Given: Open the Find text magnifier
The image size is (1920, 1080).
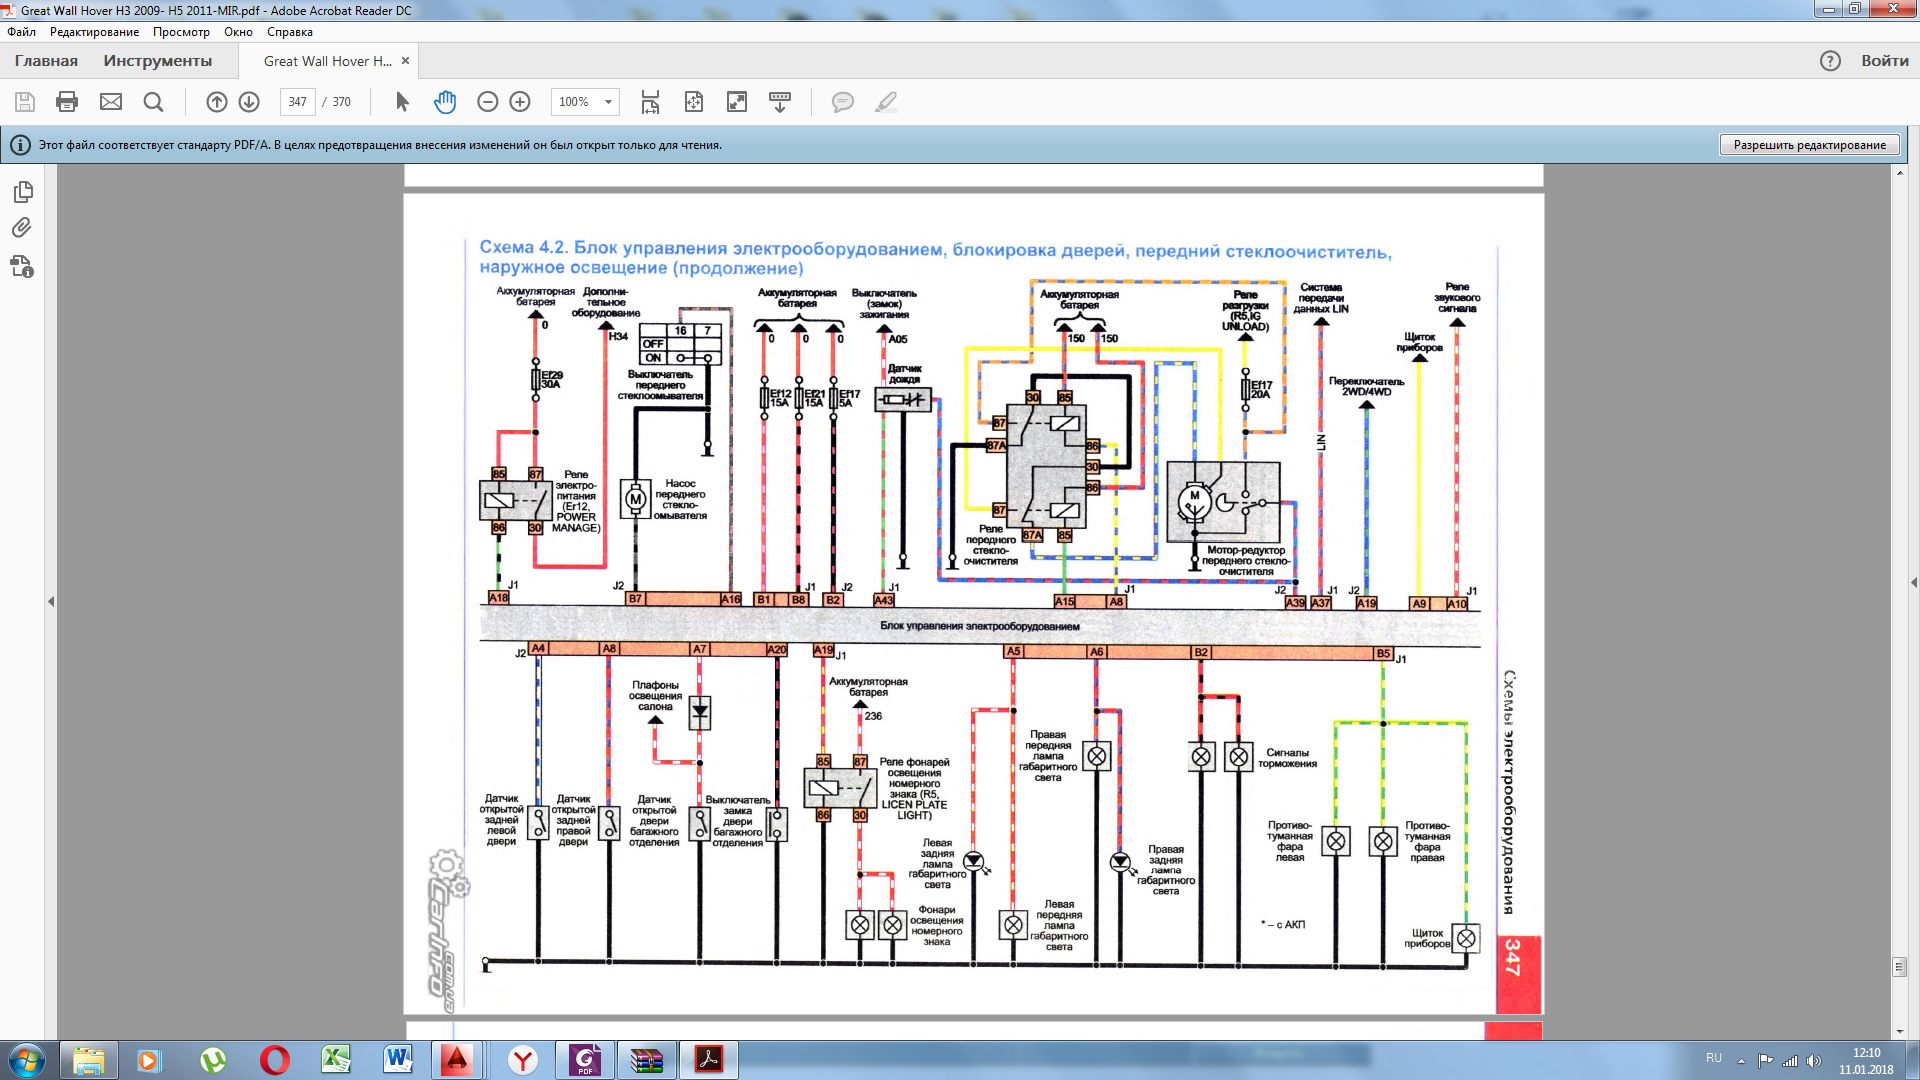Looking at the screenshot, I should [153, 102].
